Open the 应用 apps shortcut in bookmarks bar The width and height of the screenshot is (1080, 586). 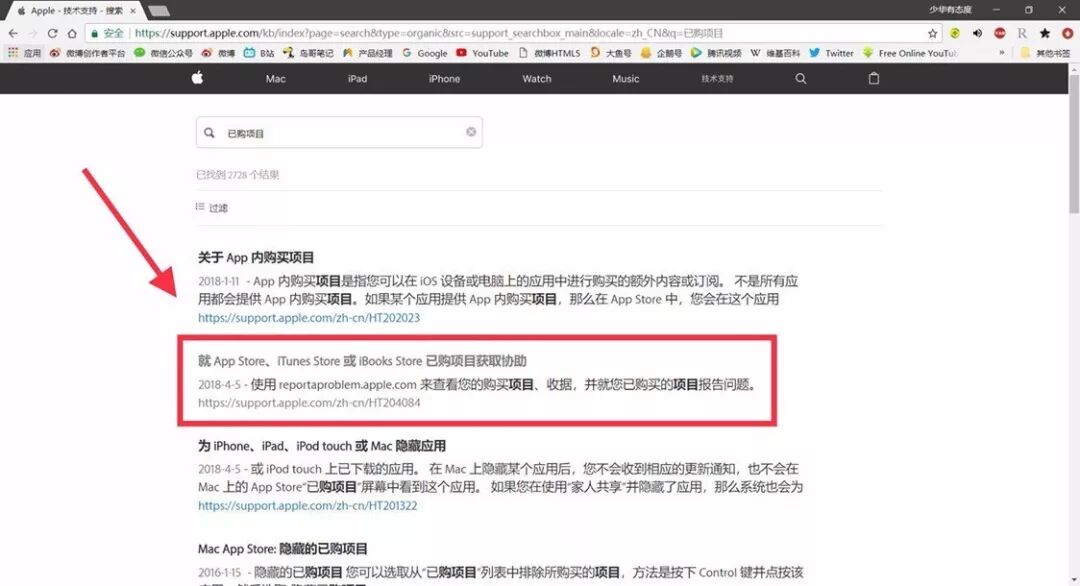tap(24, 53)
